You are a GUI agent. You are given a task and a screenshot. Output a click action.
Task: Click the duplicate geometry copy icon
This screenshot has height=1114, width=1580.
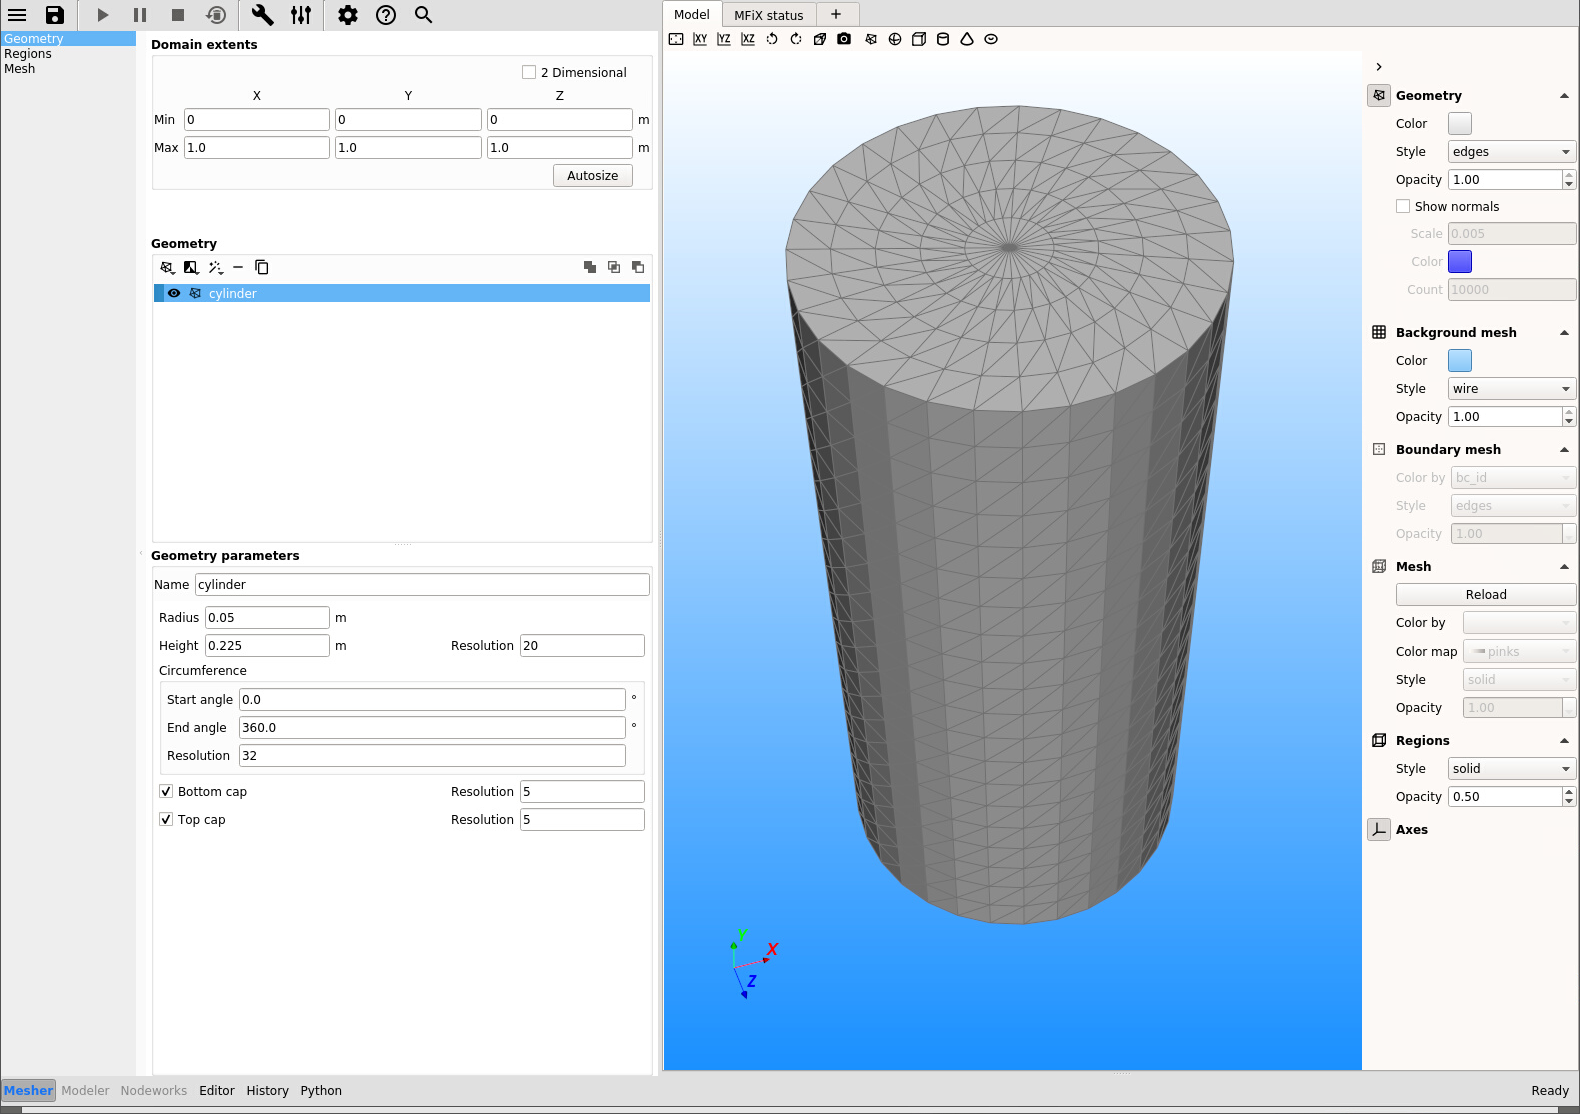262,267
